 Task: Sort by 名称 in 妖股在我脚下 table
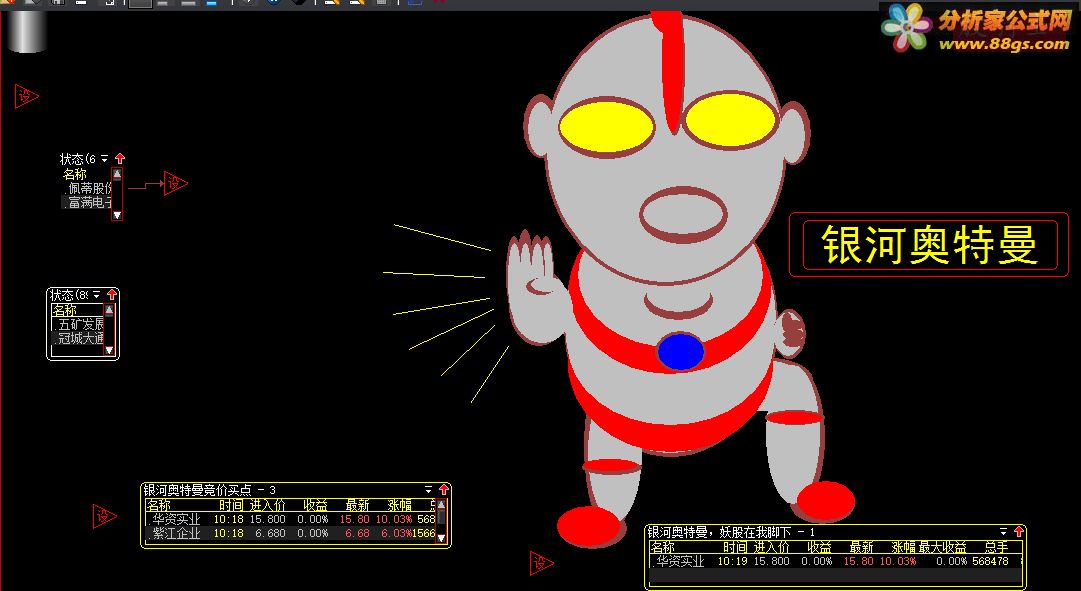(663, 548)
